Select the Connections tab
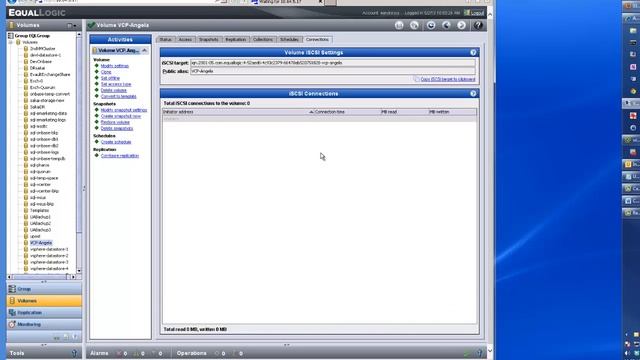This screenshot has height=360, width=640. [317, 40]
